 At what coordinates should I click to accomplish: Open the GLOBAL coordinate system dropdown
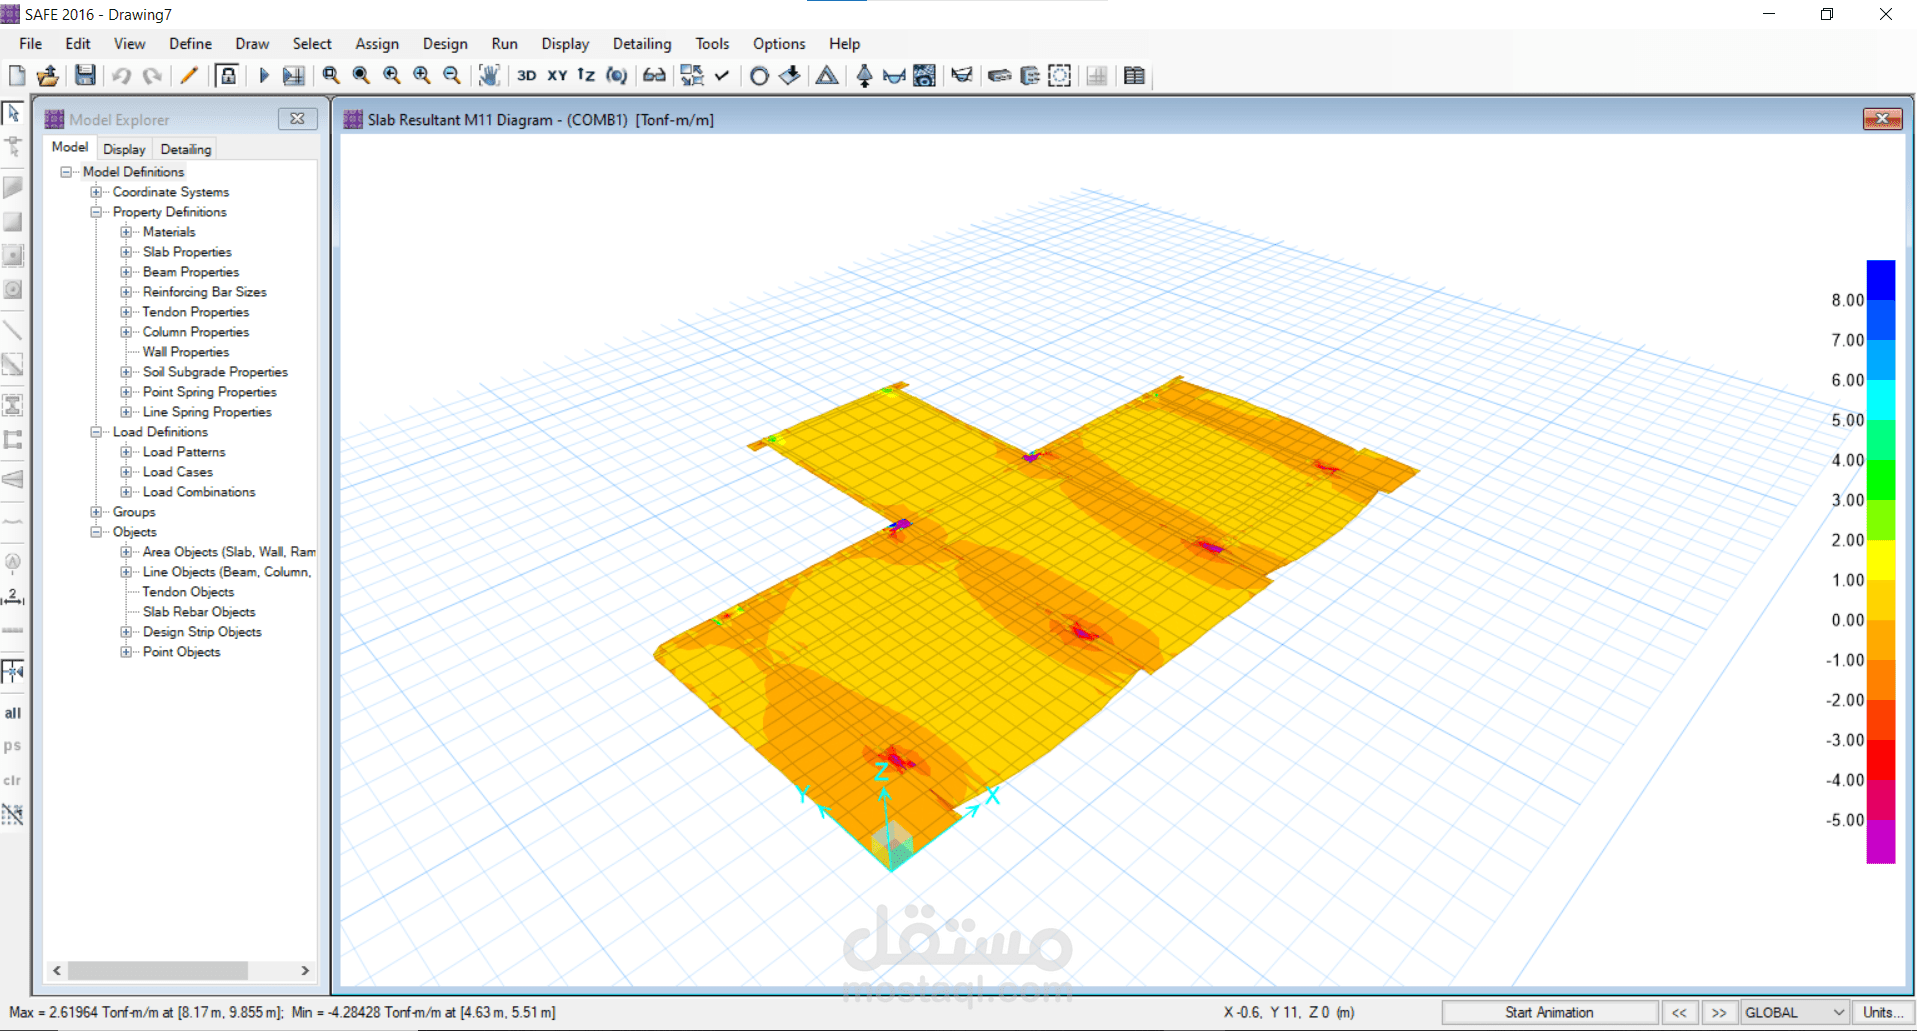click(x=1794, y=1012)
